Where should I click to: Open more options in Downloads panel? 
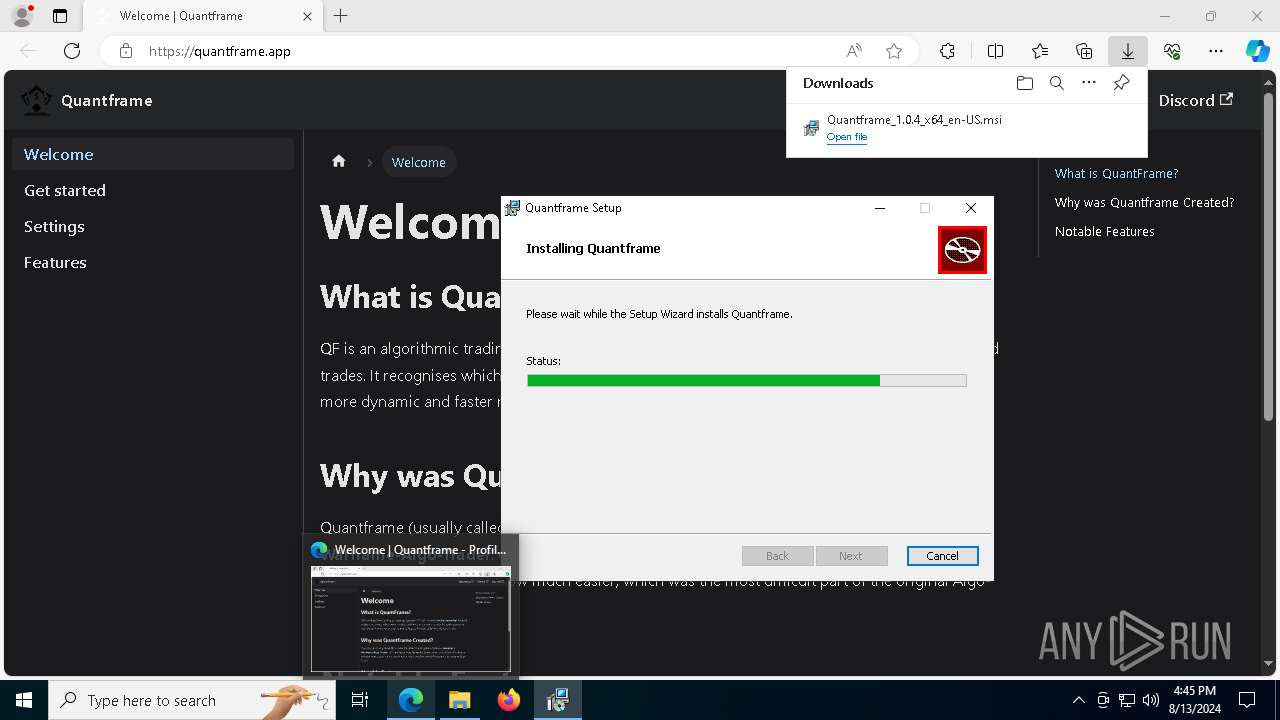1089,83
